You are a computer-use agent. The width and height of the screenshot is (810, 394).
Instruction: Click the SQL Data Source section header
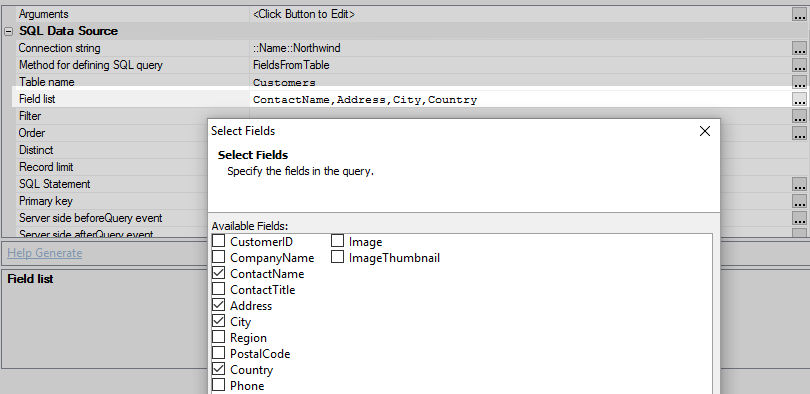(68, 31)
